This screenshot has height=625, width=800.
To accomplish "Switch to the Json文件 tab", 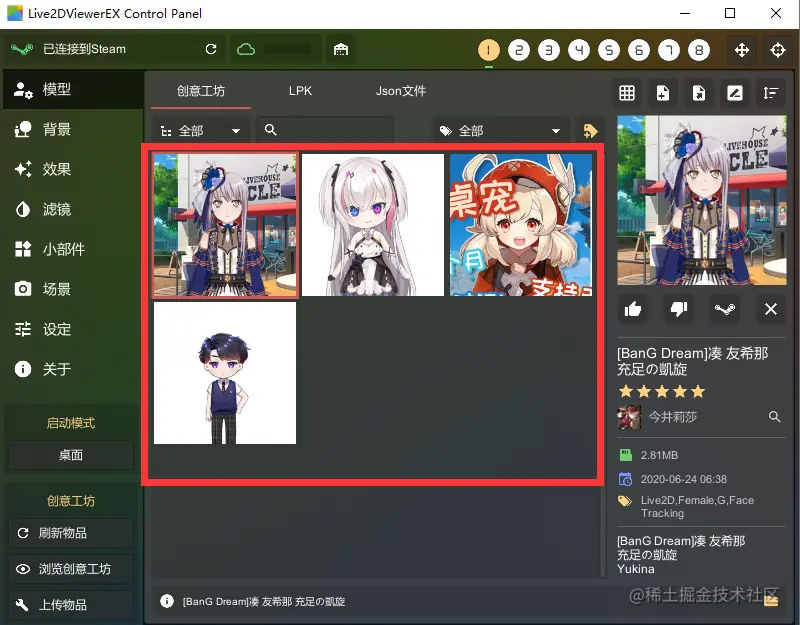I will [401, 91].
